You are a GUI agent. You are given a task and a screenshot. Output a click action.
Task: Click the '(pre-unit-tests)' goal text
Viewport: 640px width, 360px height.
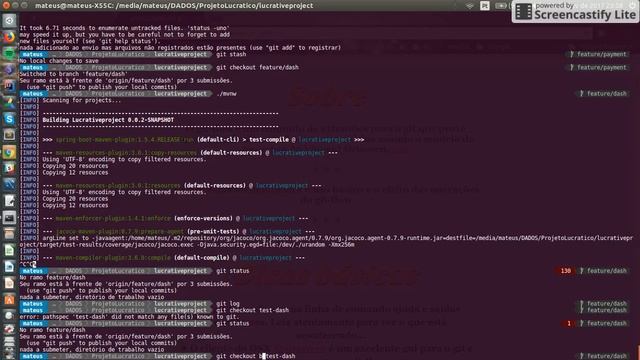point(213,231)
